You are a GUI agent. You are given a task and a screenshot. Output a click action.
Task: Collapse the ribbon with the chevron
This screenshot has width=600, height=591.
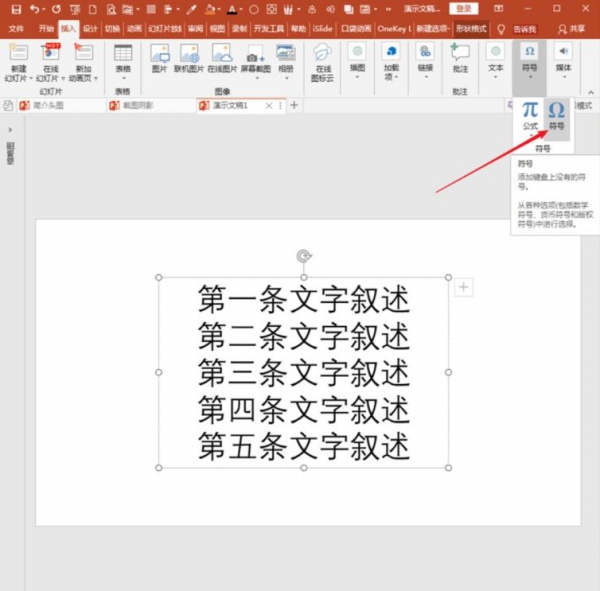(591, 92)
